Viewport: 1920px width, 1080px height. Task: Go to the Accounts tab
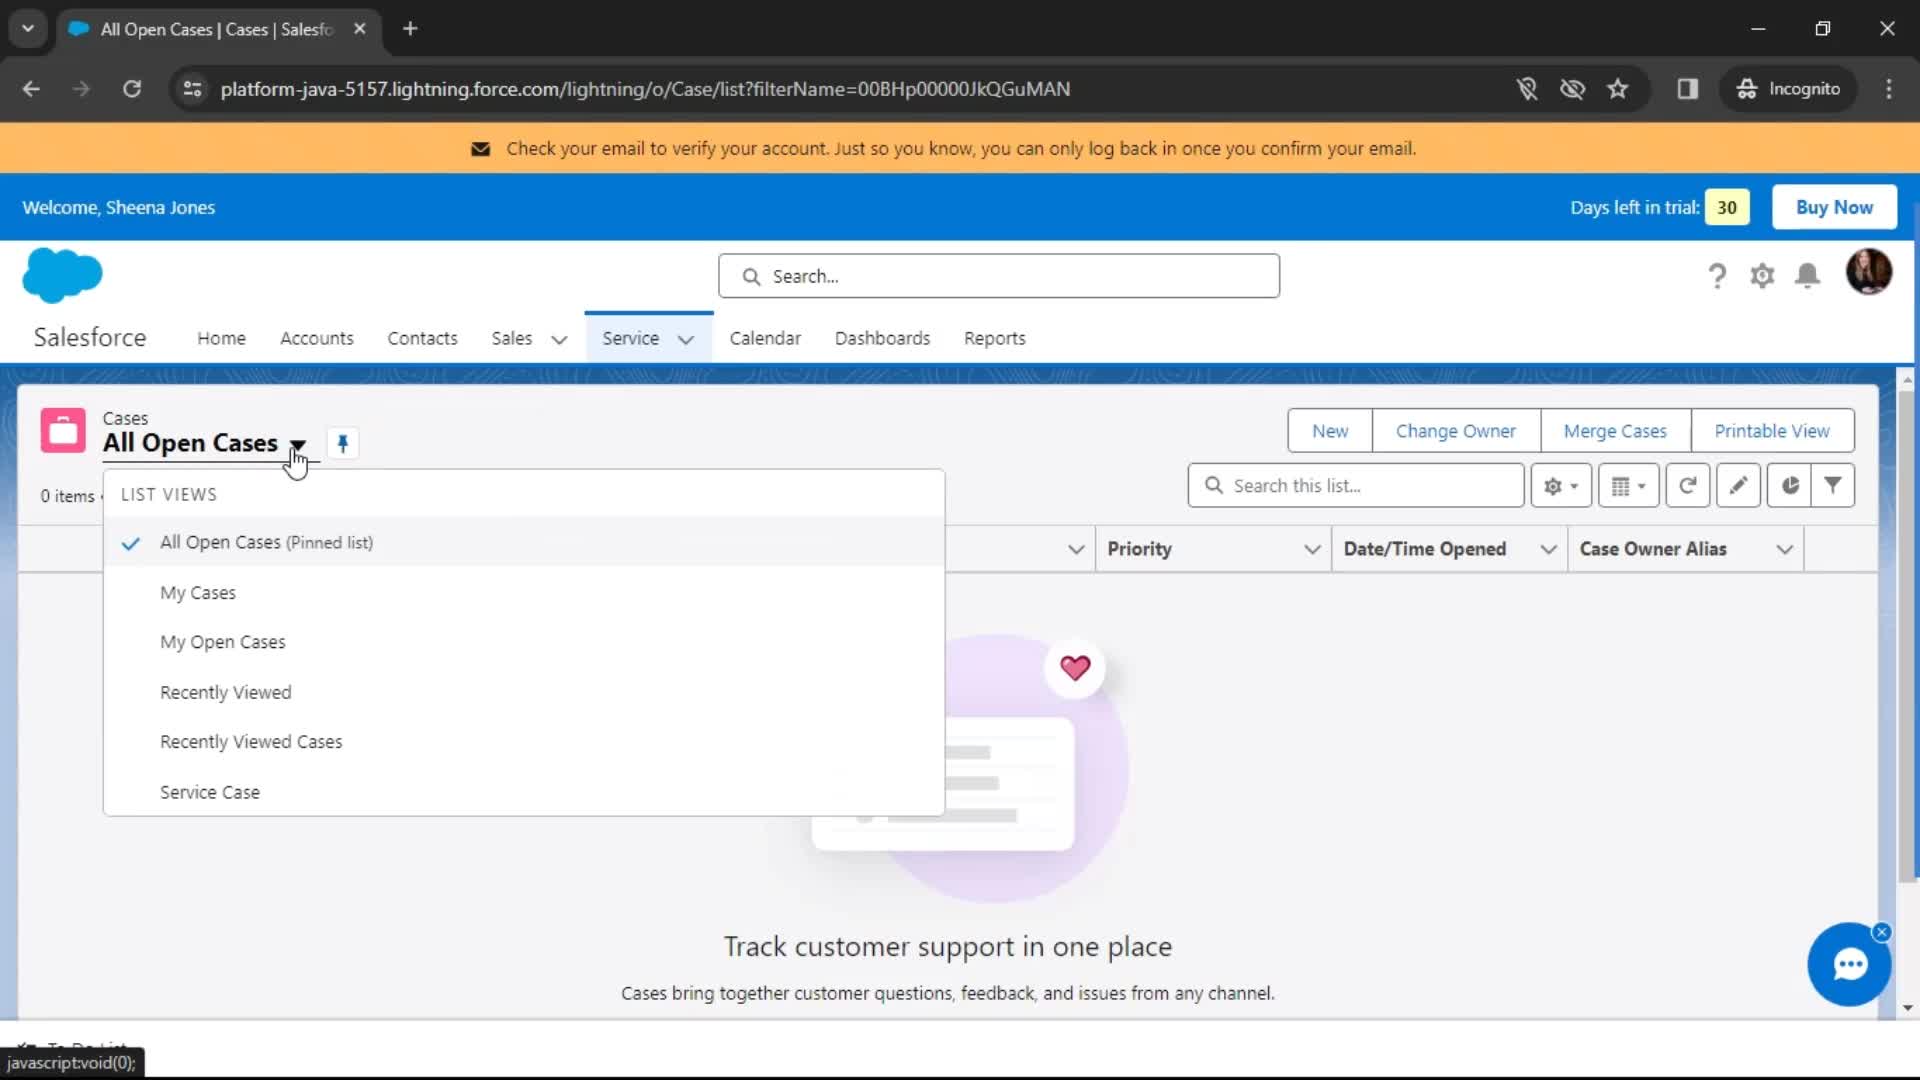coord(317,338)
